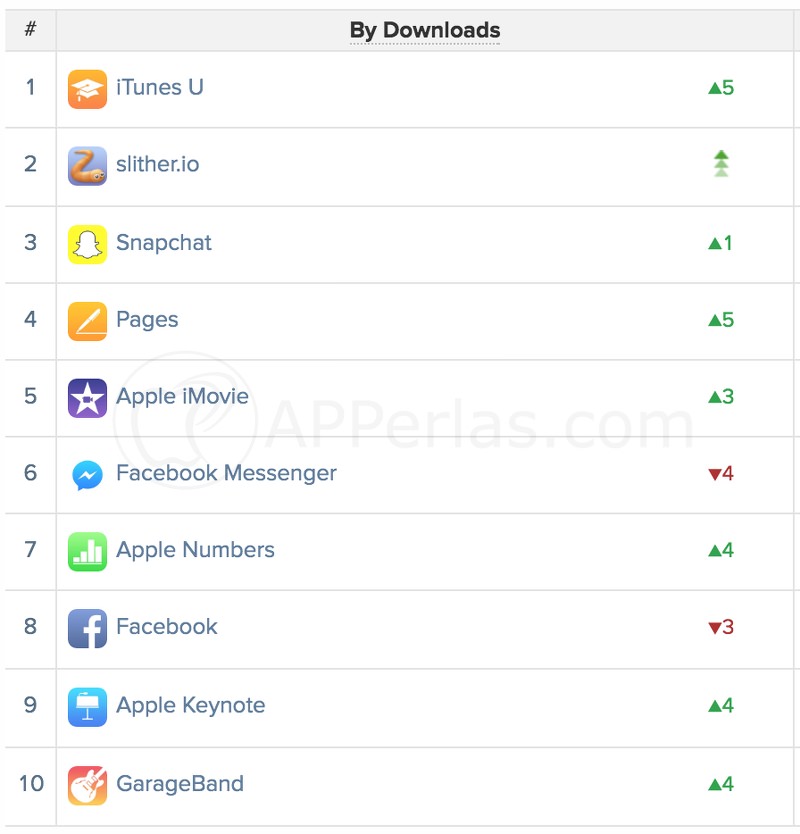Click the Apple Numbers chart icon
The image size is (800, 834).
pyautogui.click(x=87, y=552)
